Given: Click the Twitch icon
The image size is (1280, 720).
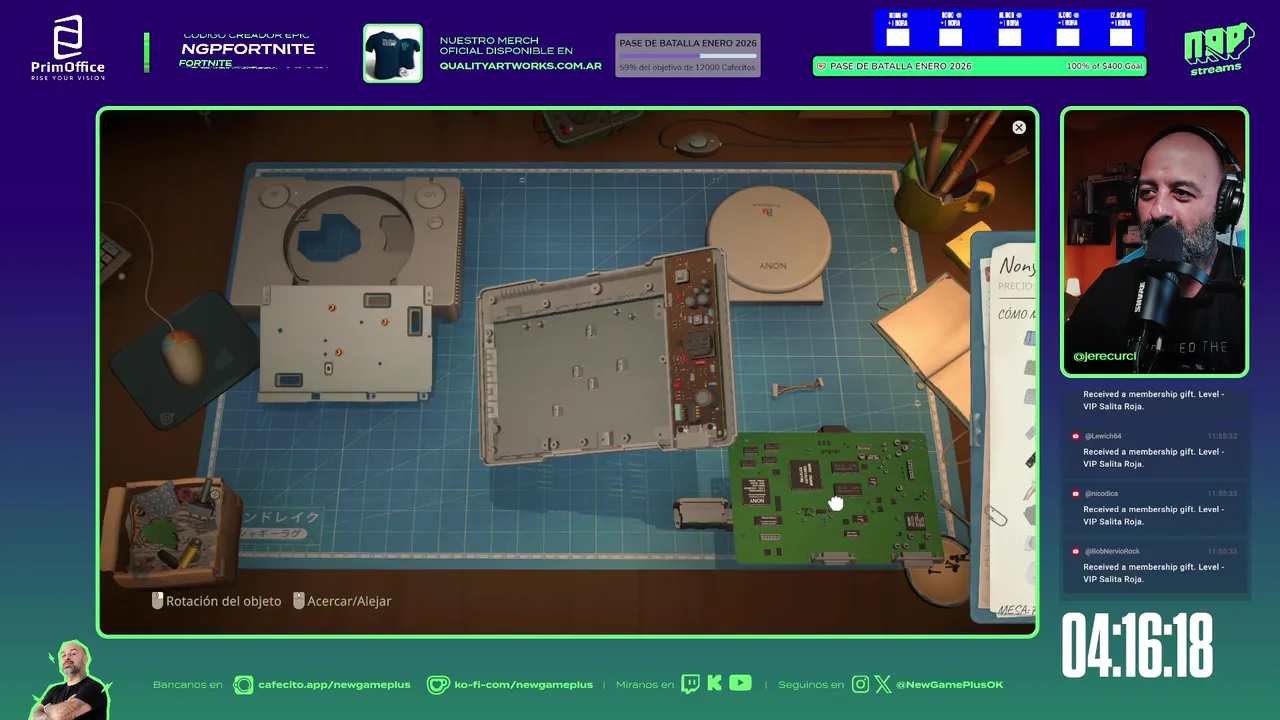Looking at the screenshot, I should [690, 684].
